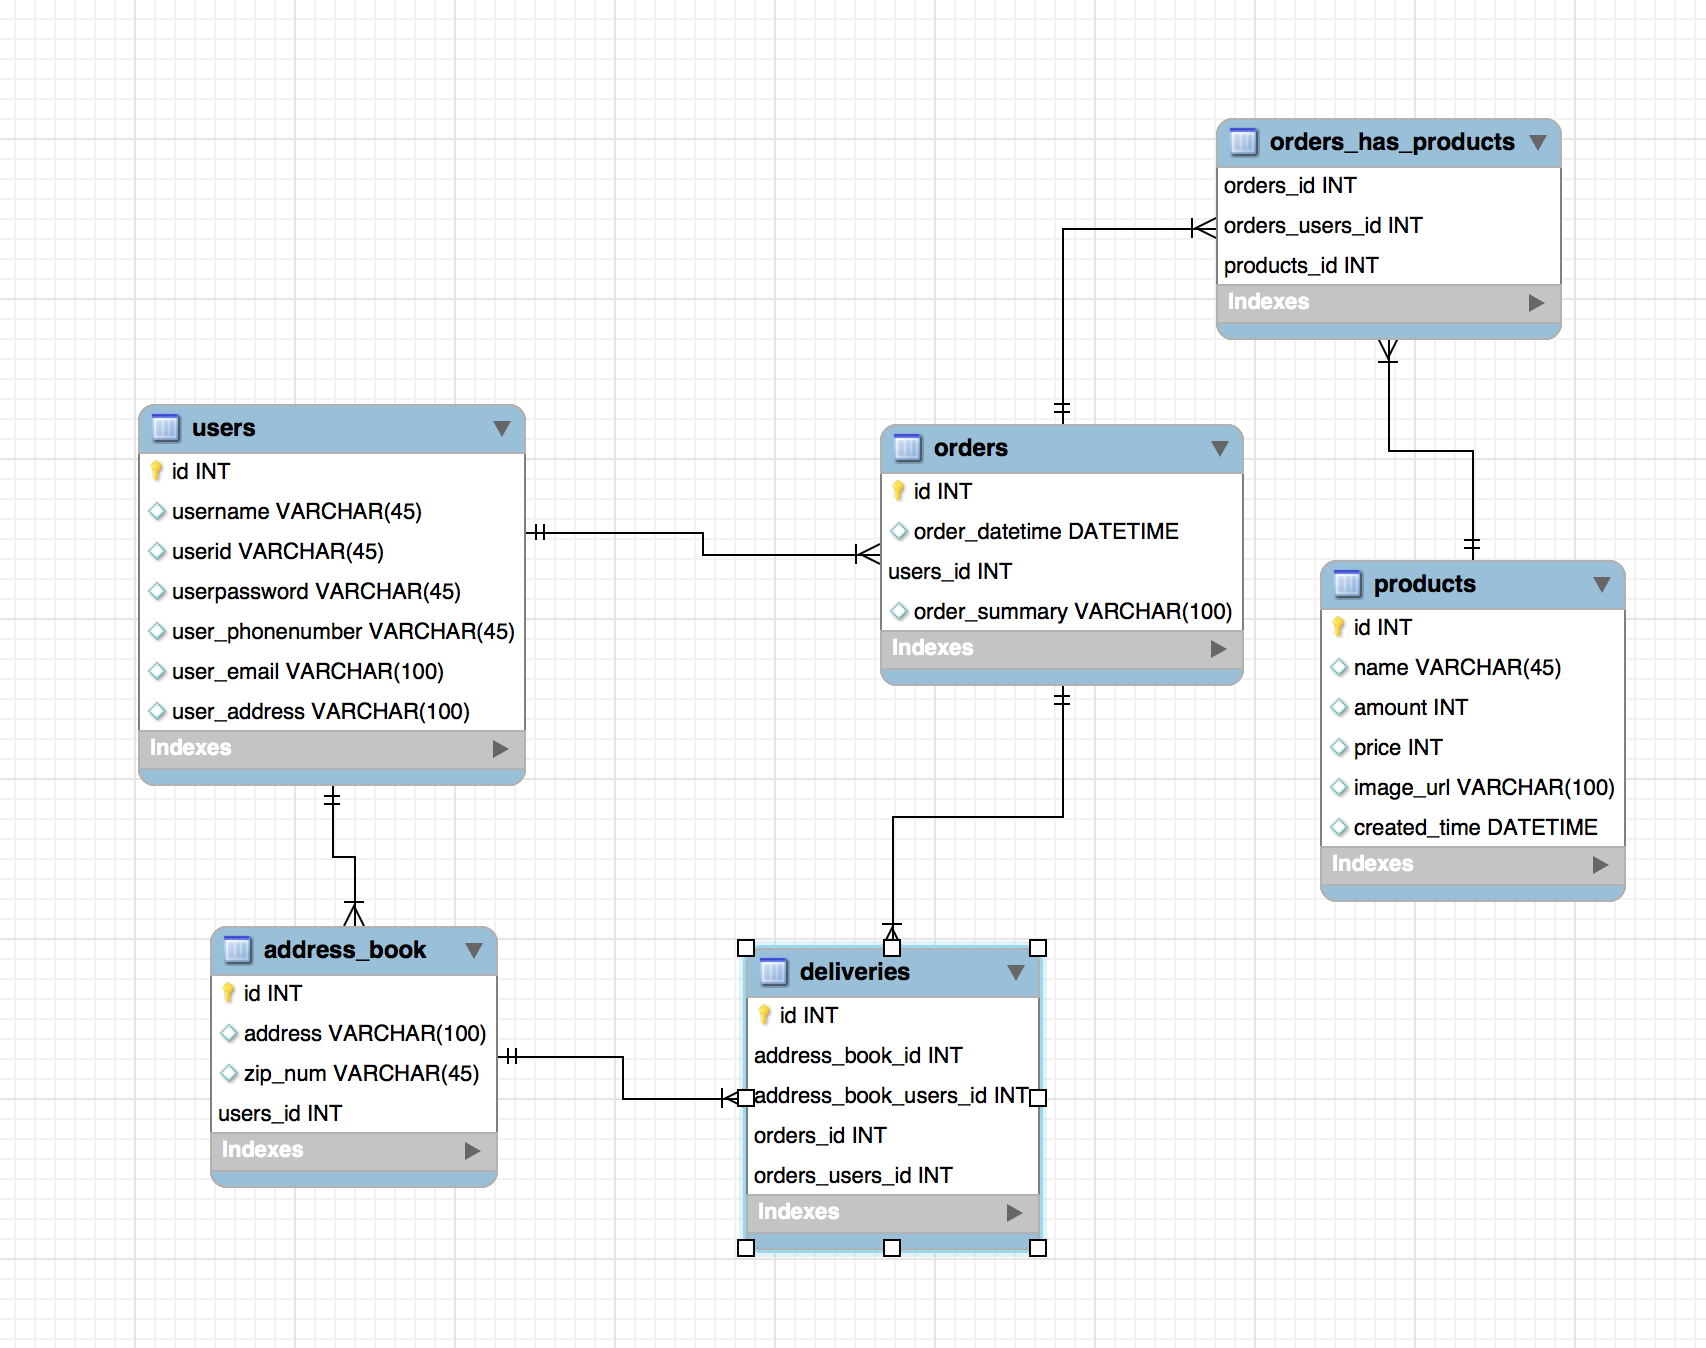This screenshot has height=1348, width=1706.
Task: Collapse the orders table columns arrow
Action: click(x=1220, y=448)
